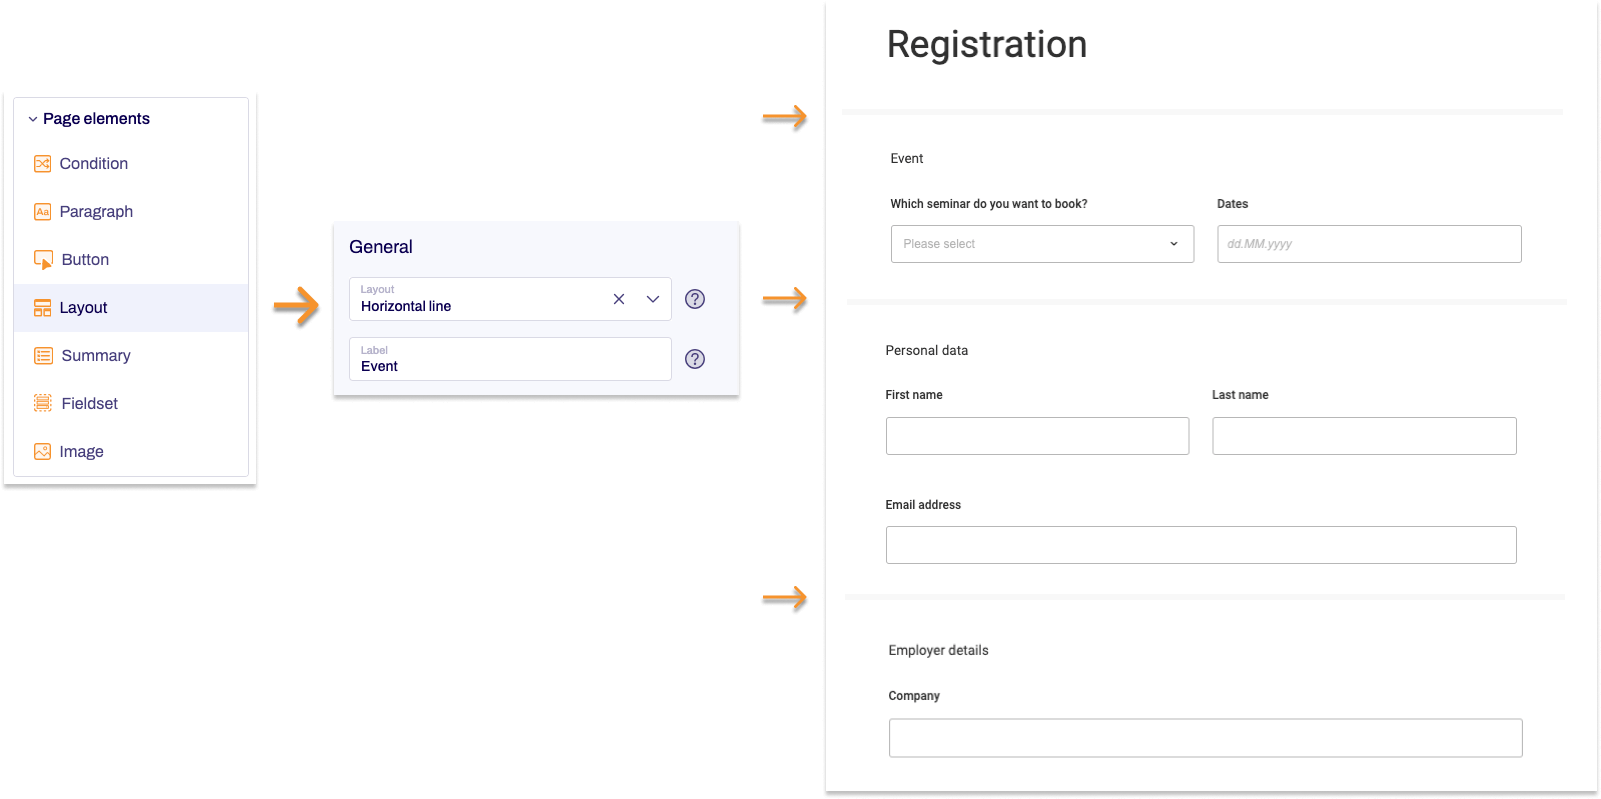Select the Fieldset element icon
Image resolution: width=1601 pixels, height=799 pixels.
point(43,403)
